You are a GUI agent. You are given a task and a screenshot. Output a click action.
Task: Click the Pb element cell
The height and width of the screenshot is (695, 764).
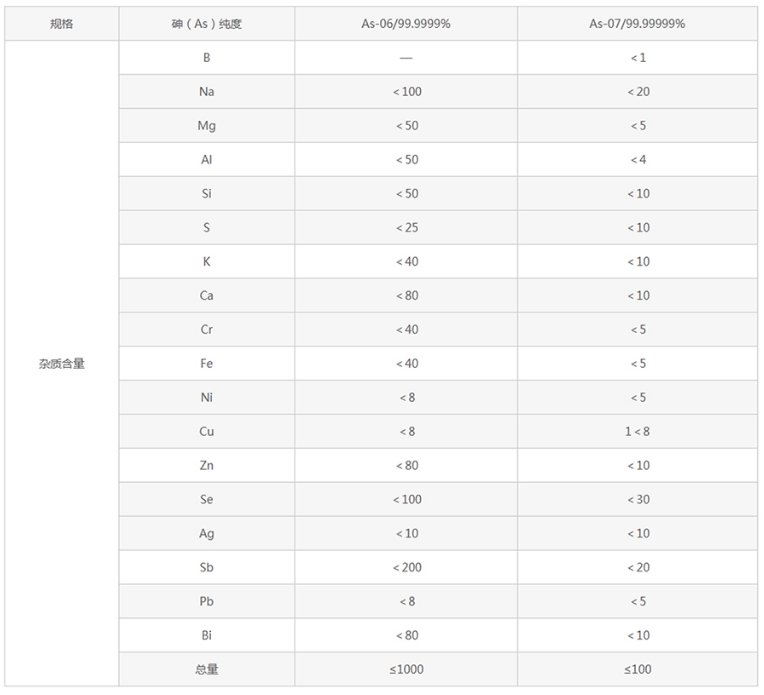pyautogui.click(x=206, y=601)
